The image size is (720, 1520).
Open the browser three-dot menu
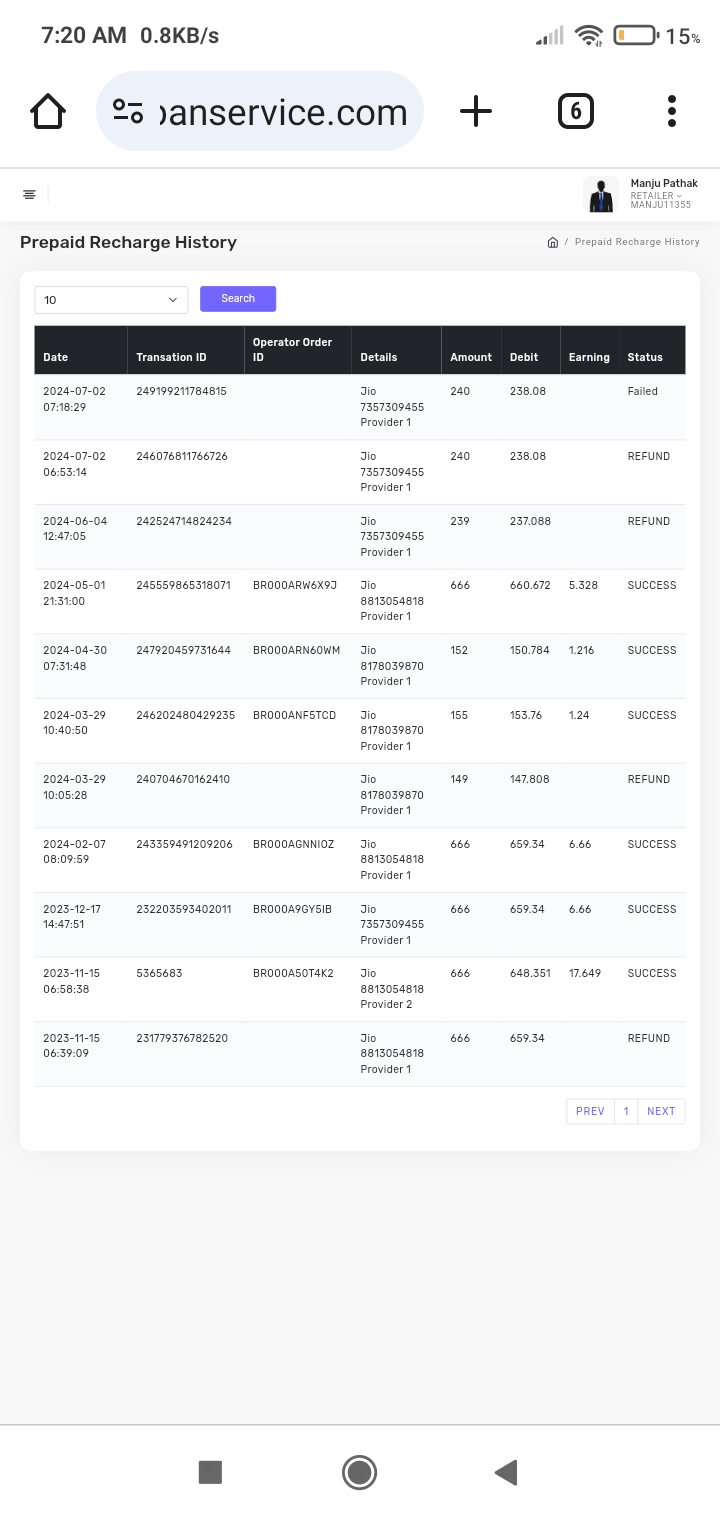tap(672, 111)
